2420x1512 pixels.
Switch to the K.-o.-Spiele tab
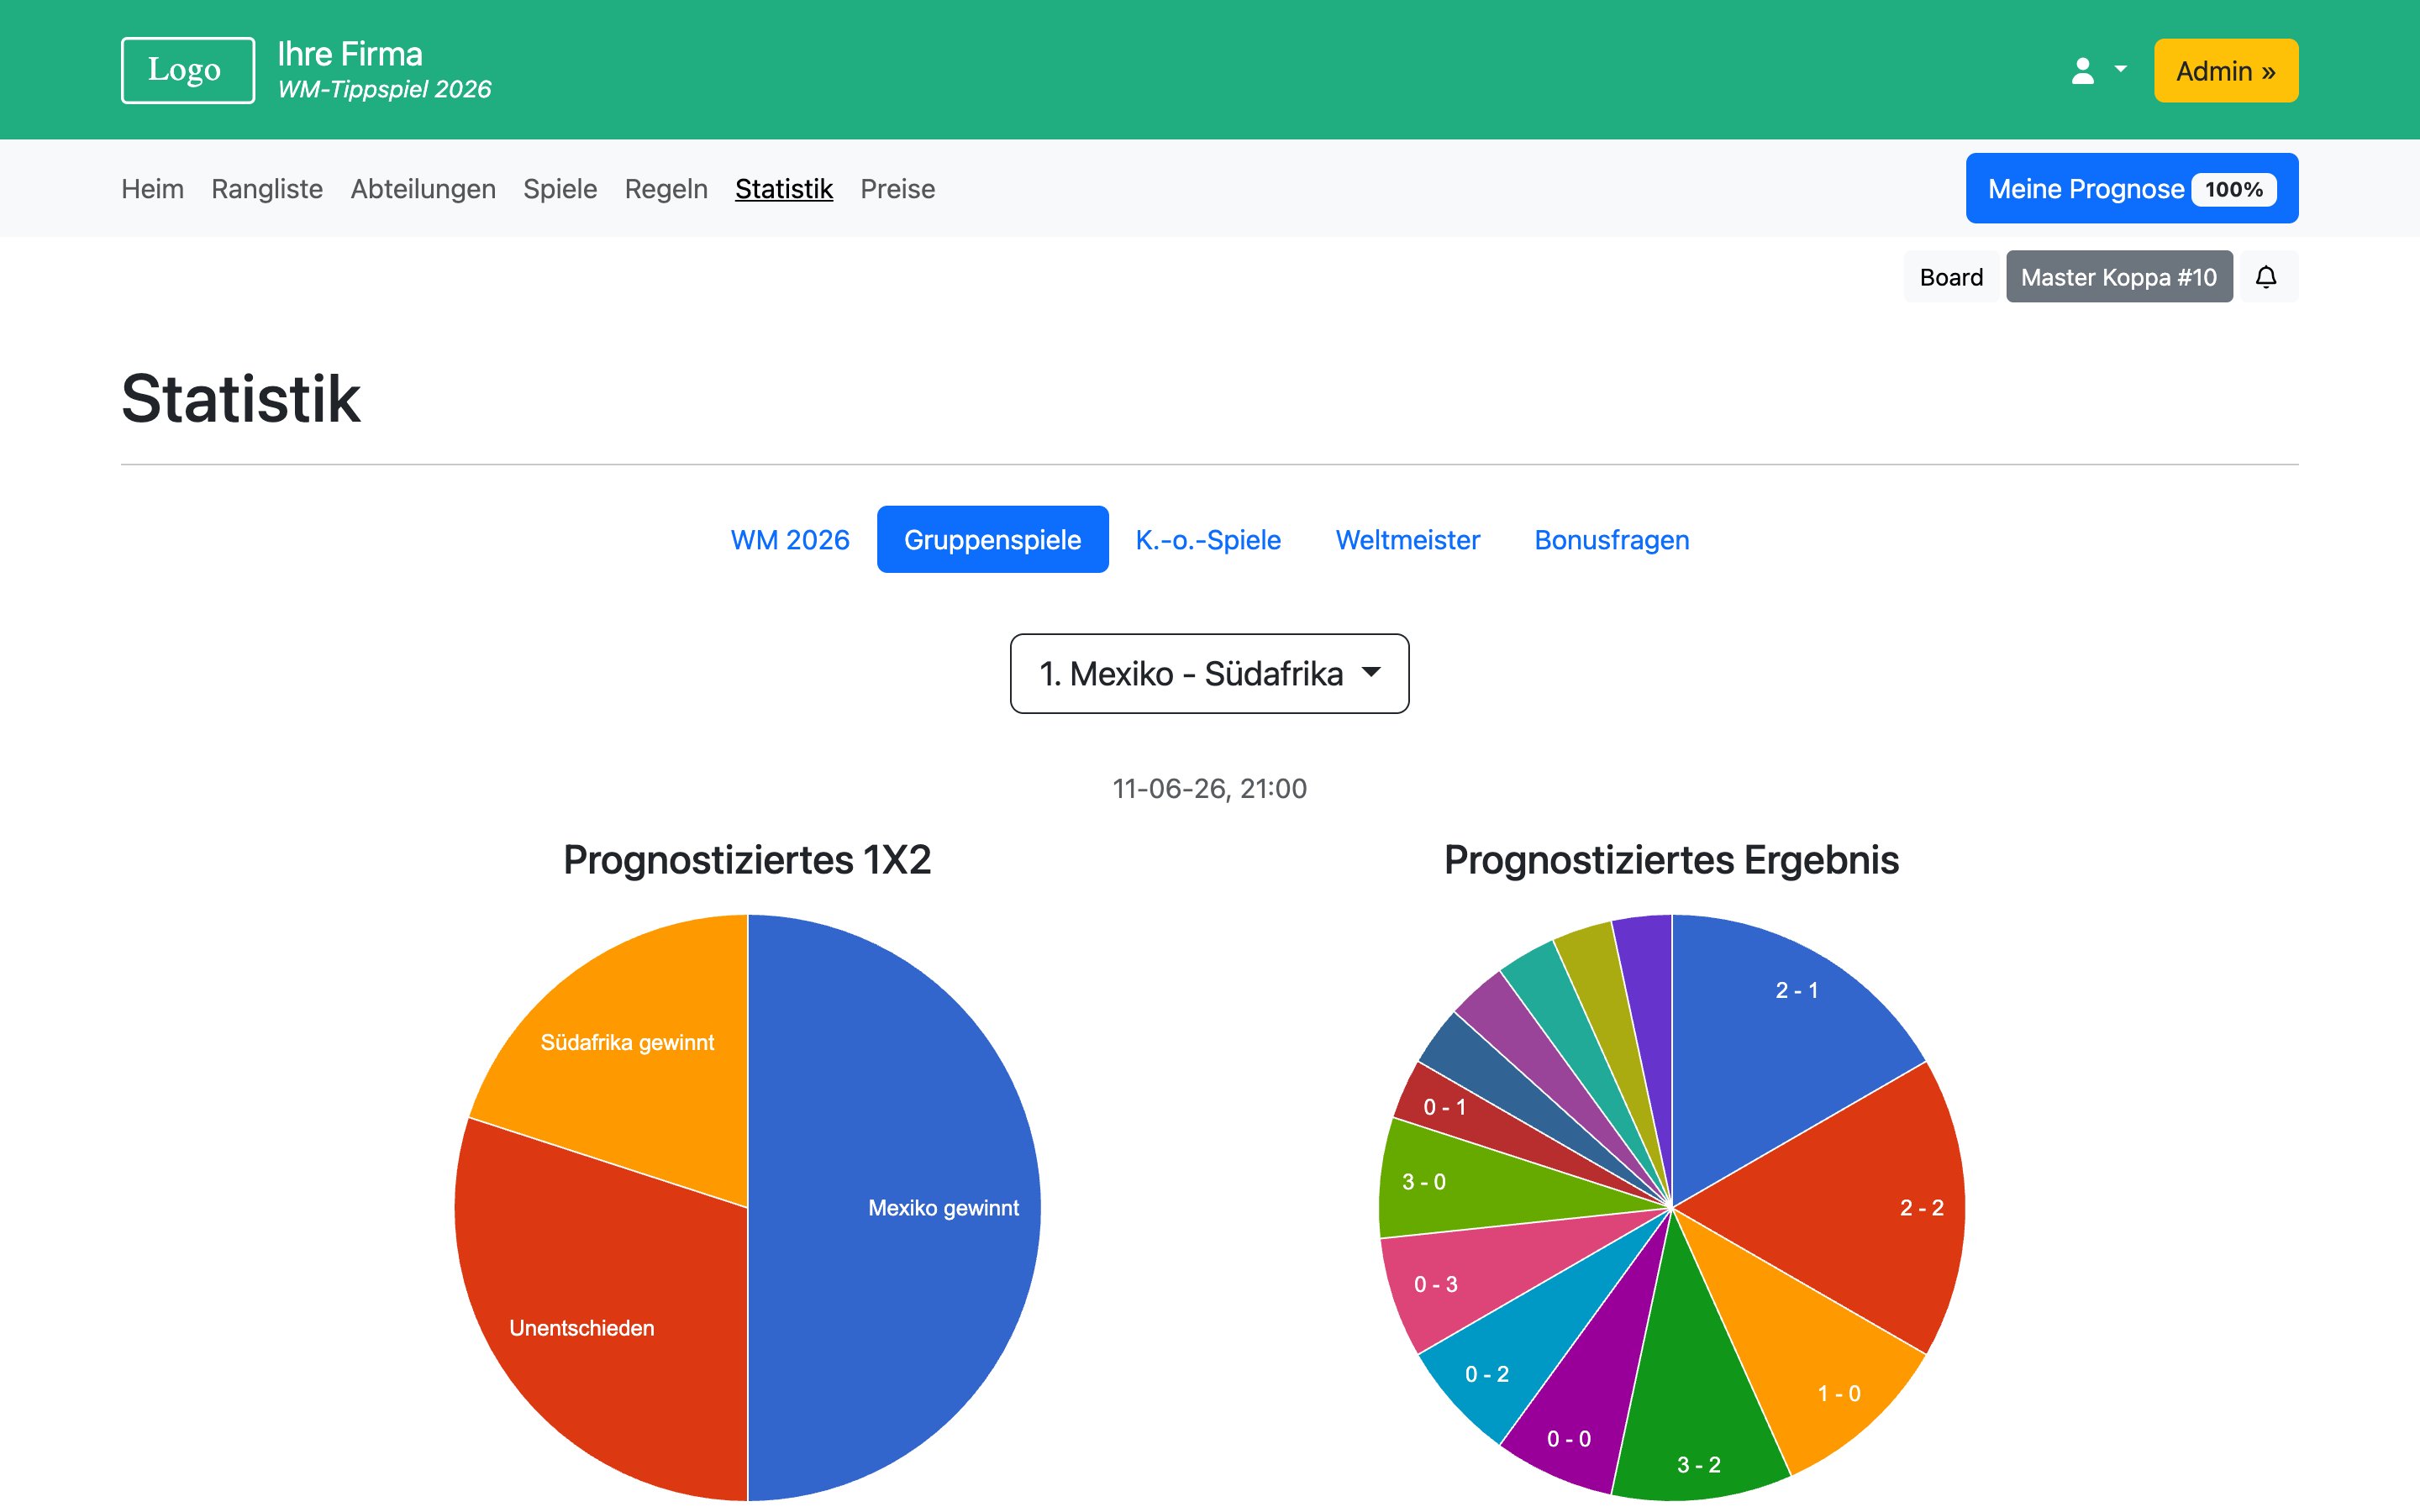[1207, 540]
